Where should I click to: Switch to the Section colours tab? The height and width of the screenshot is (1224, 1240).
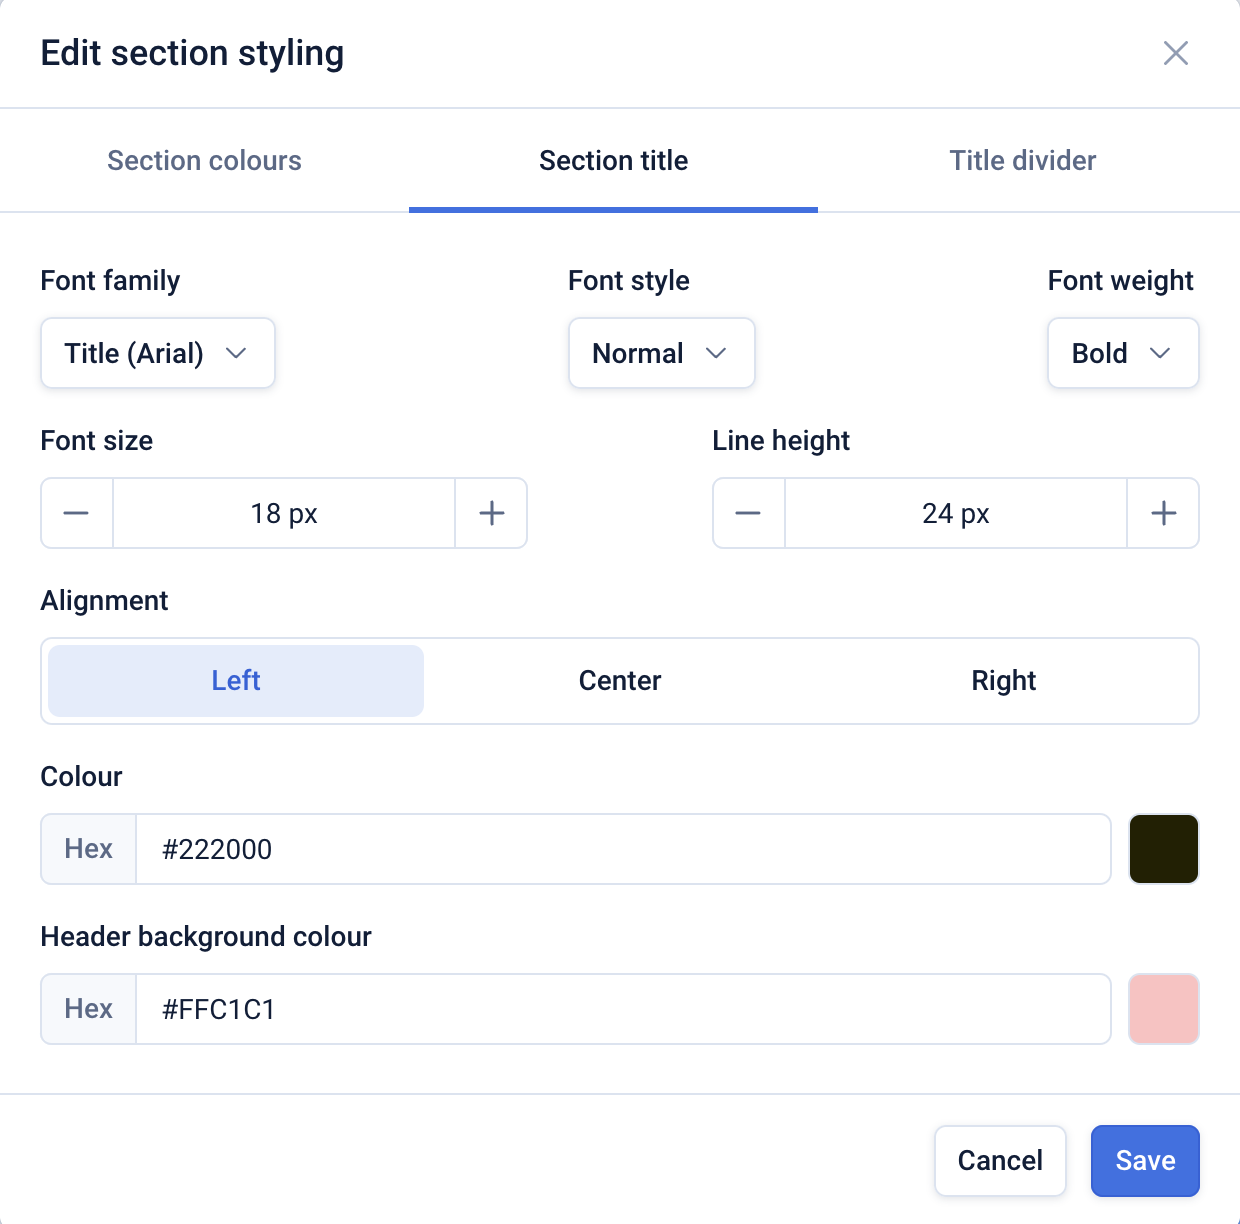204,161
